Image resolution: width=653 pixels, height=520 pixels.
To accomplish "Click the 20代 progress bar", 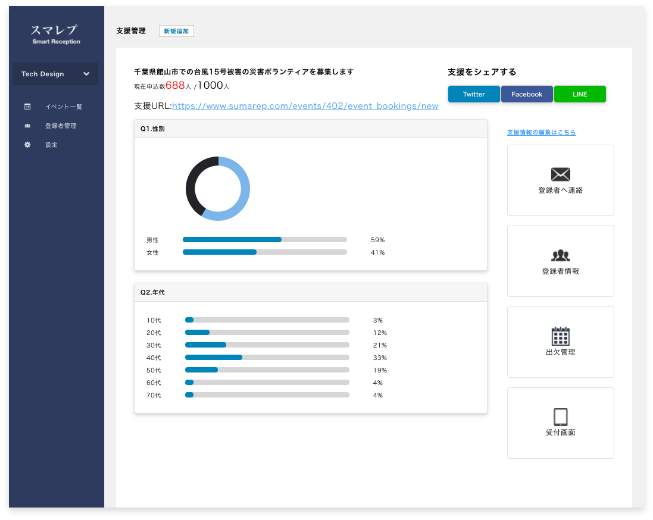I will tap(267, 332).
